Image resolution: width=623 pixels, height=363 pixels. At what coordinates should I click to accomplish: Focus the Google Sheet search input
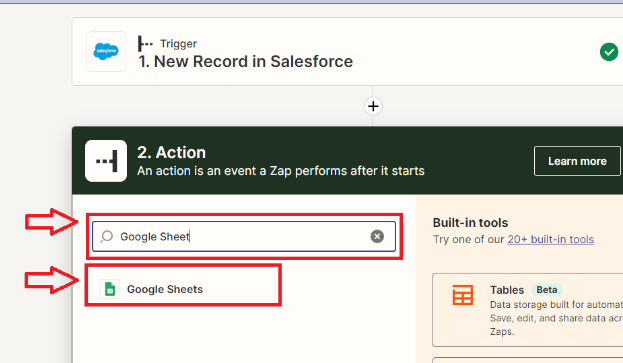244,236
